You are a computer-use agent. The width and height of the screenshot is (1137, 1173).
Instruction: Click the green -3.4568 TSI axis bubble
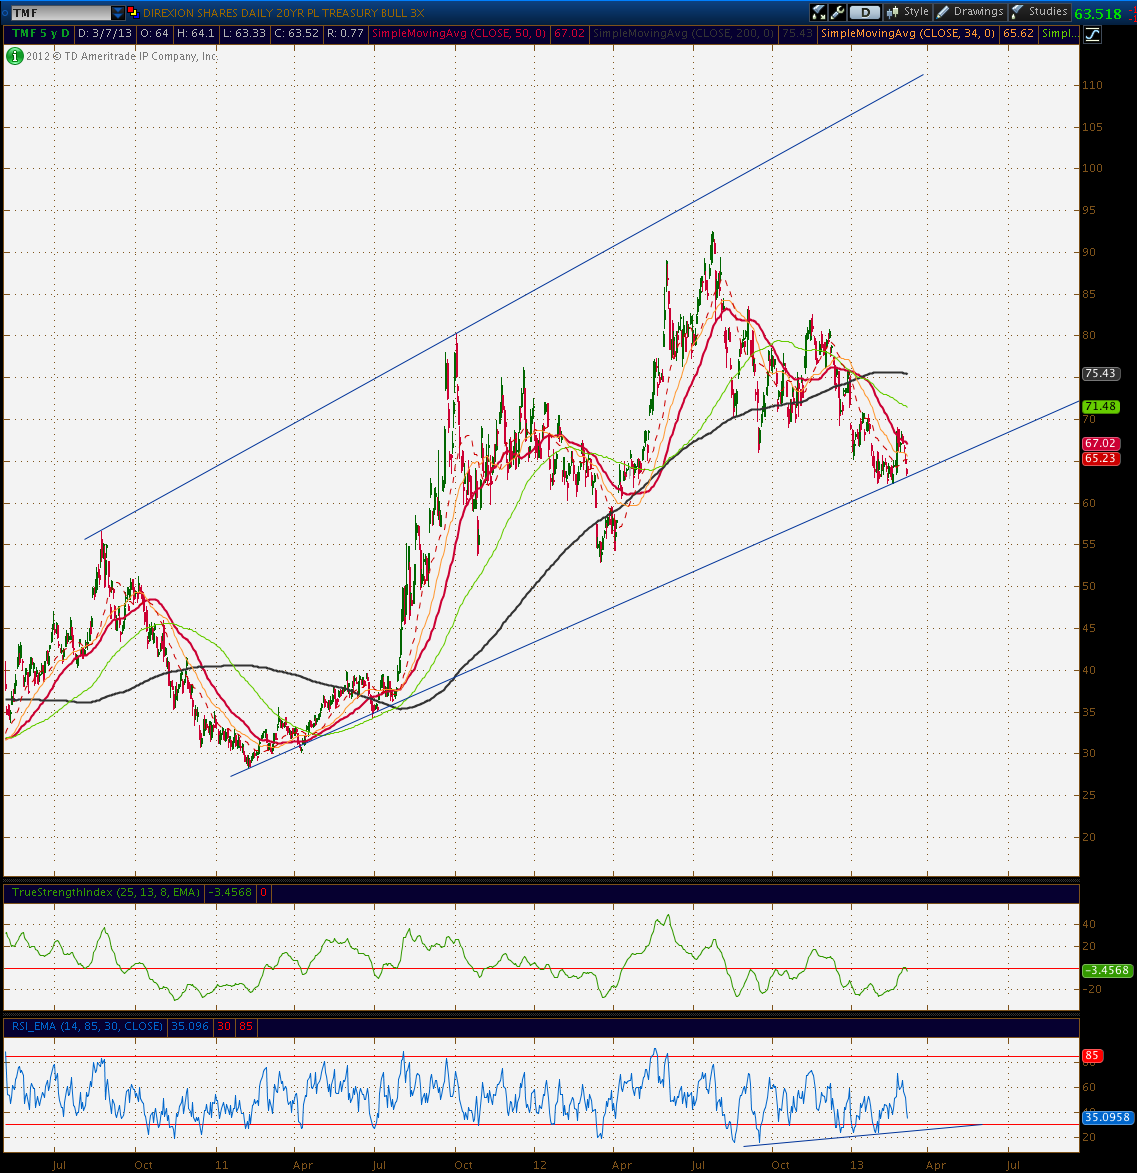pos(1109,970)
